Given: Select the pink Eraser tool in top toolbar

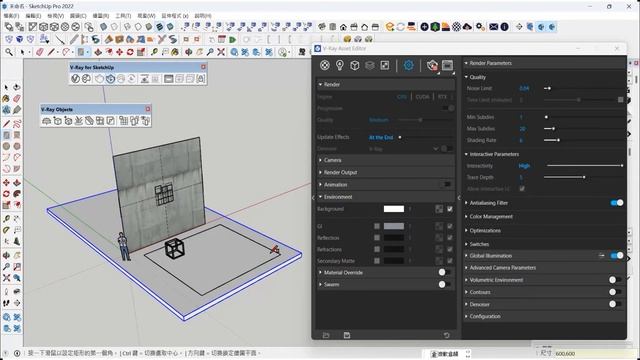Looking at the screenshot, I should [x=40, y=52].
